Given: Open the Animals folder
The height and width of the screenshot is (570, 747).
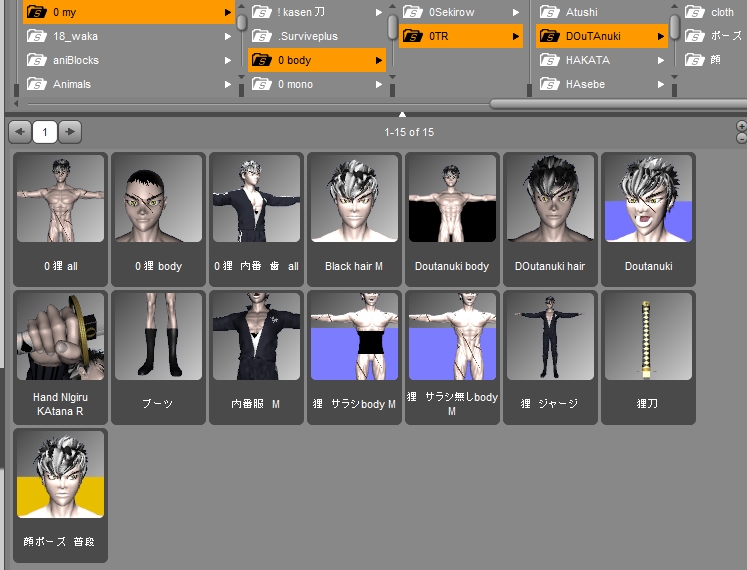Looking at the screenshot, I should pyautogui.click(x=129, y=84).
